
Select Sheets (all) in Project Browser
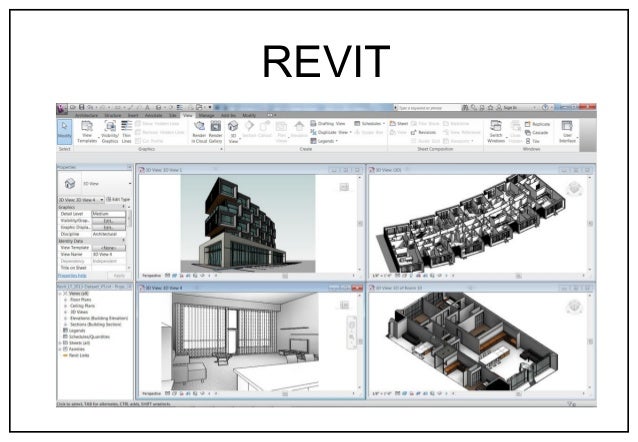pyautogui.click(x=79, y=343)
